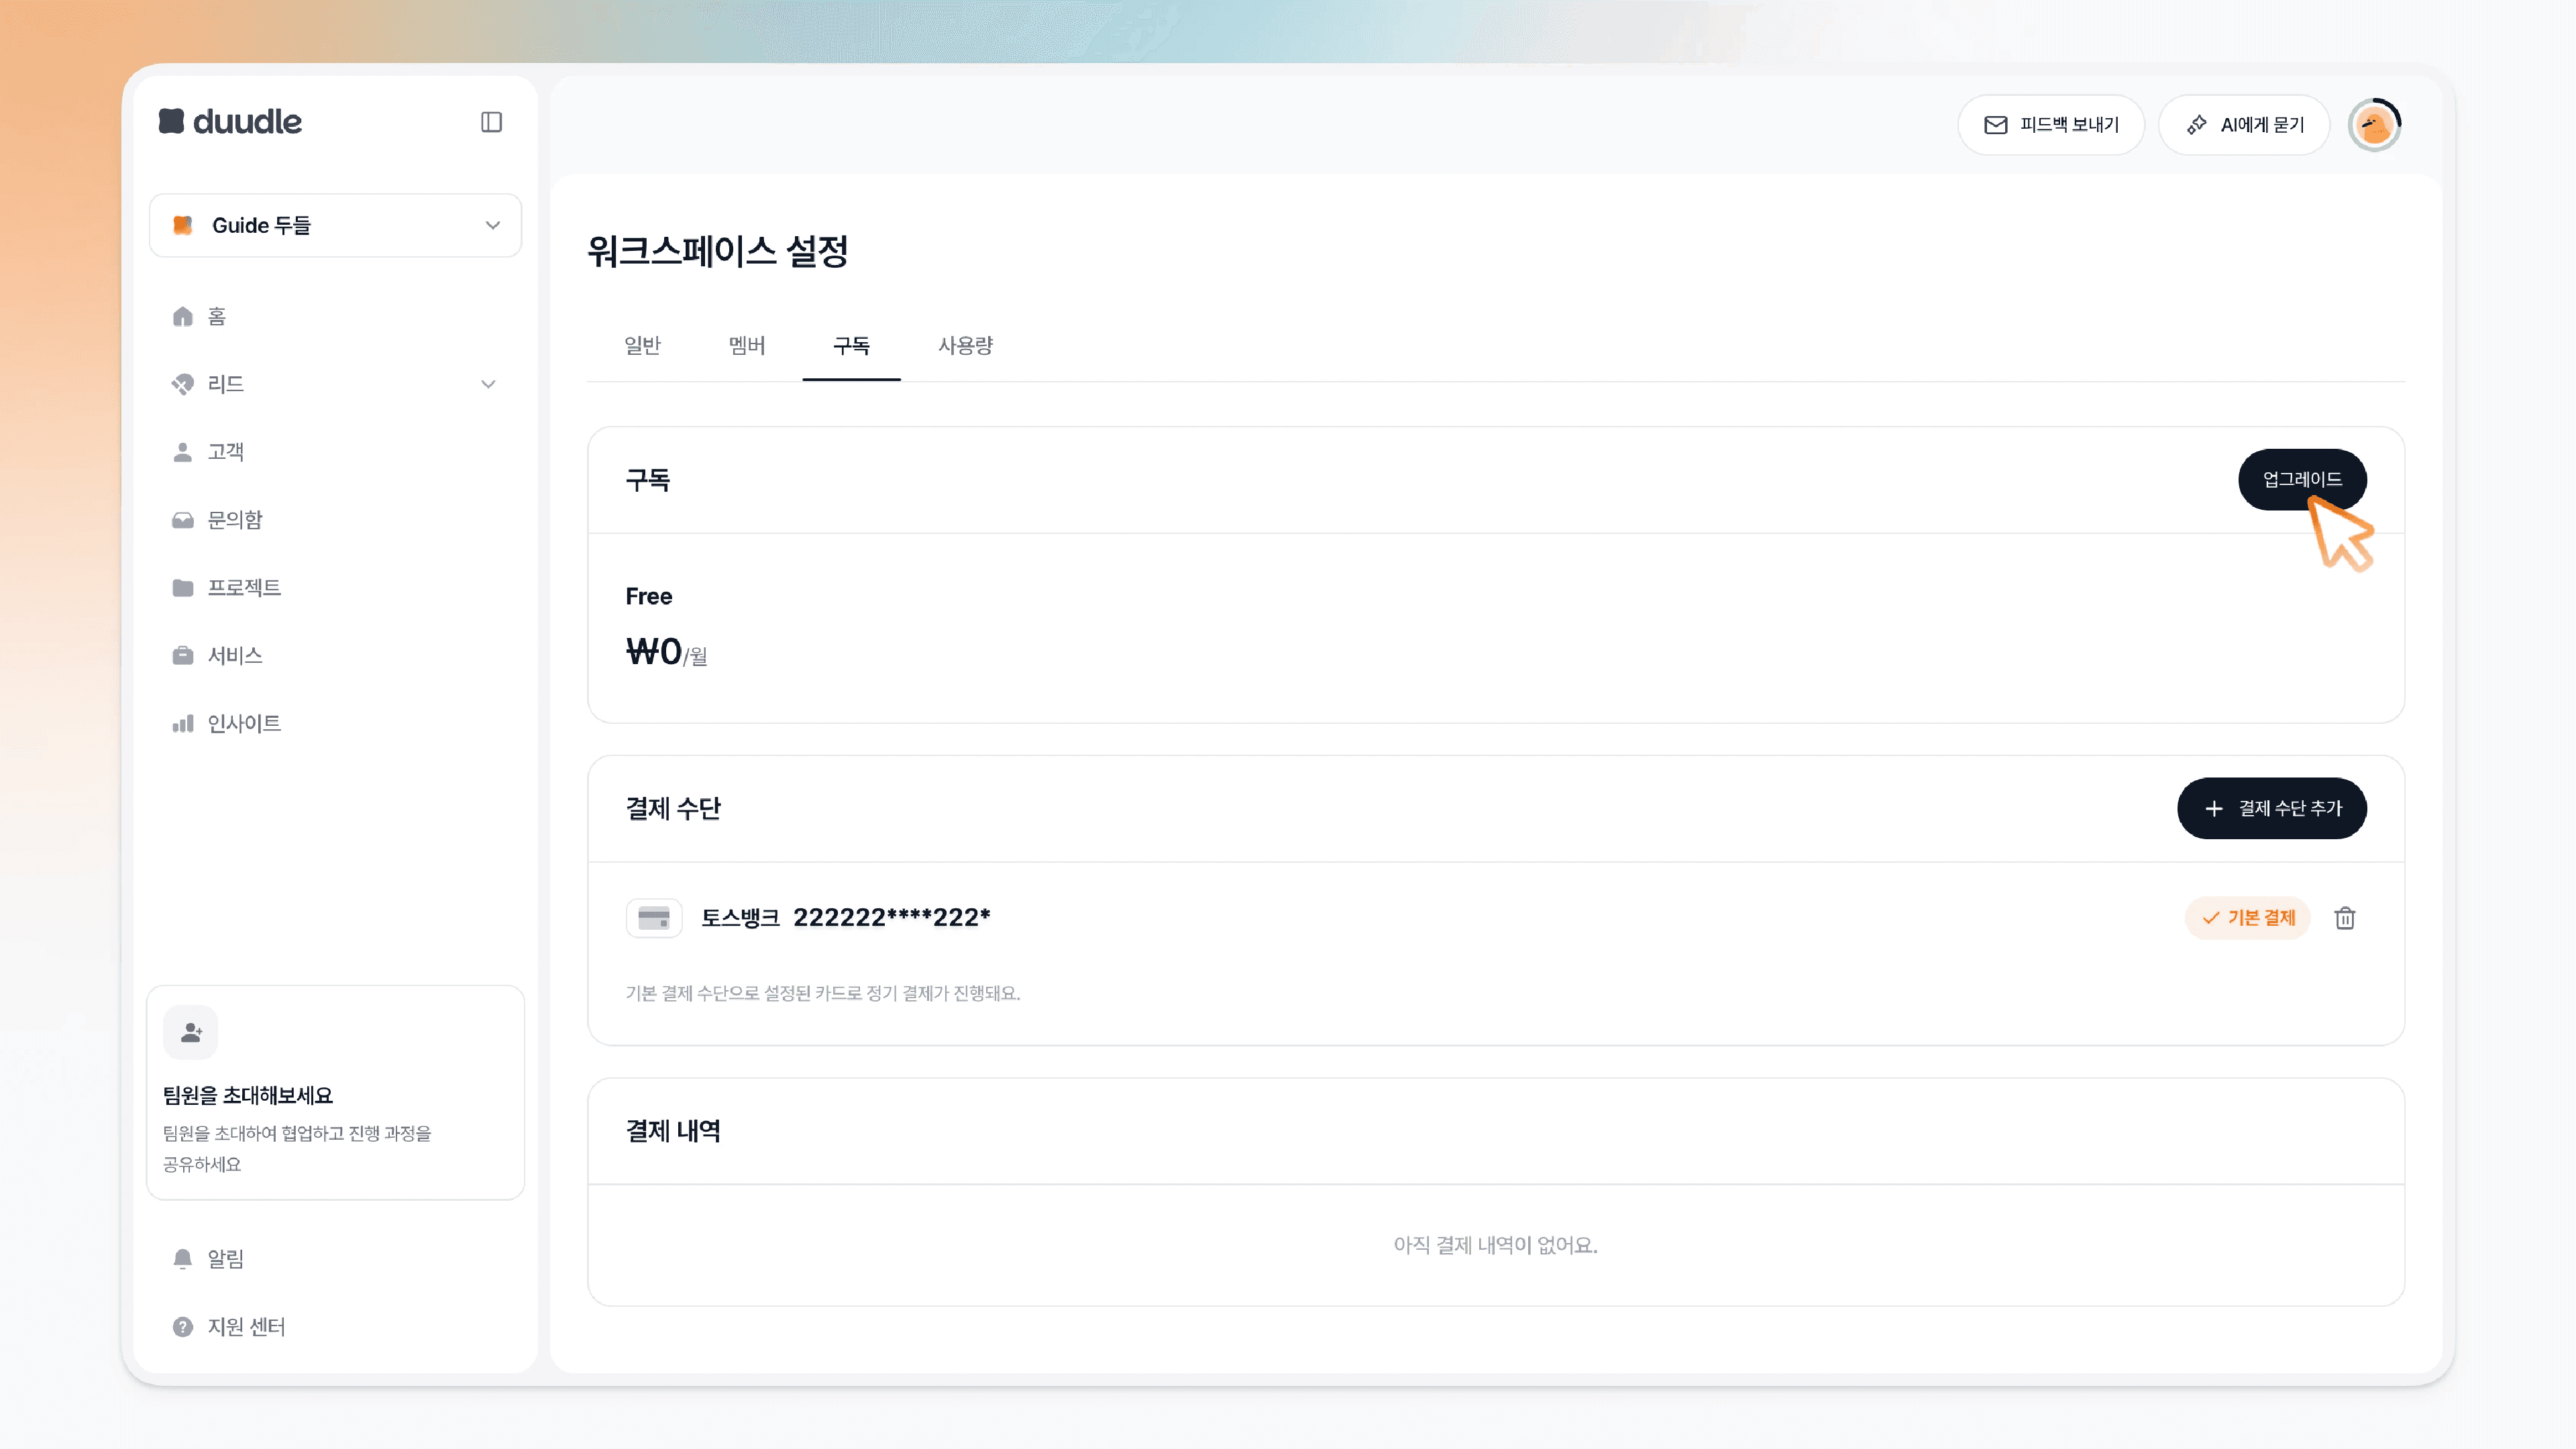Click the 기본 결제 badge
Viewport: 2576px width, 1449px height.
2247,918
